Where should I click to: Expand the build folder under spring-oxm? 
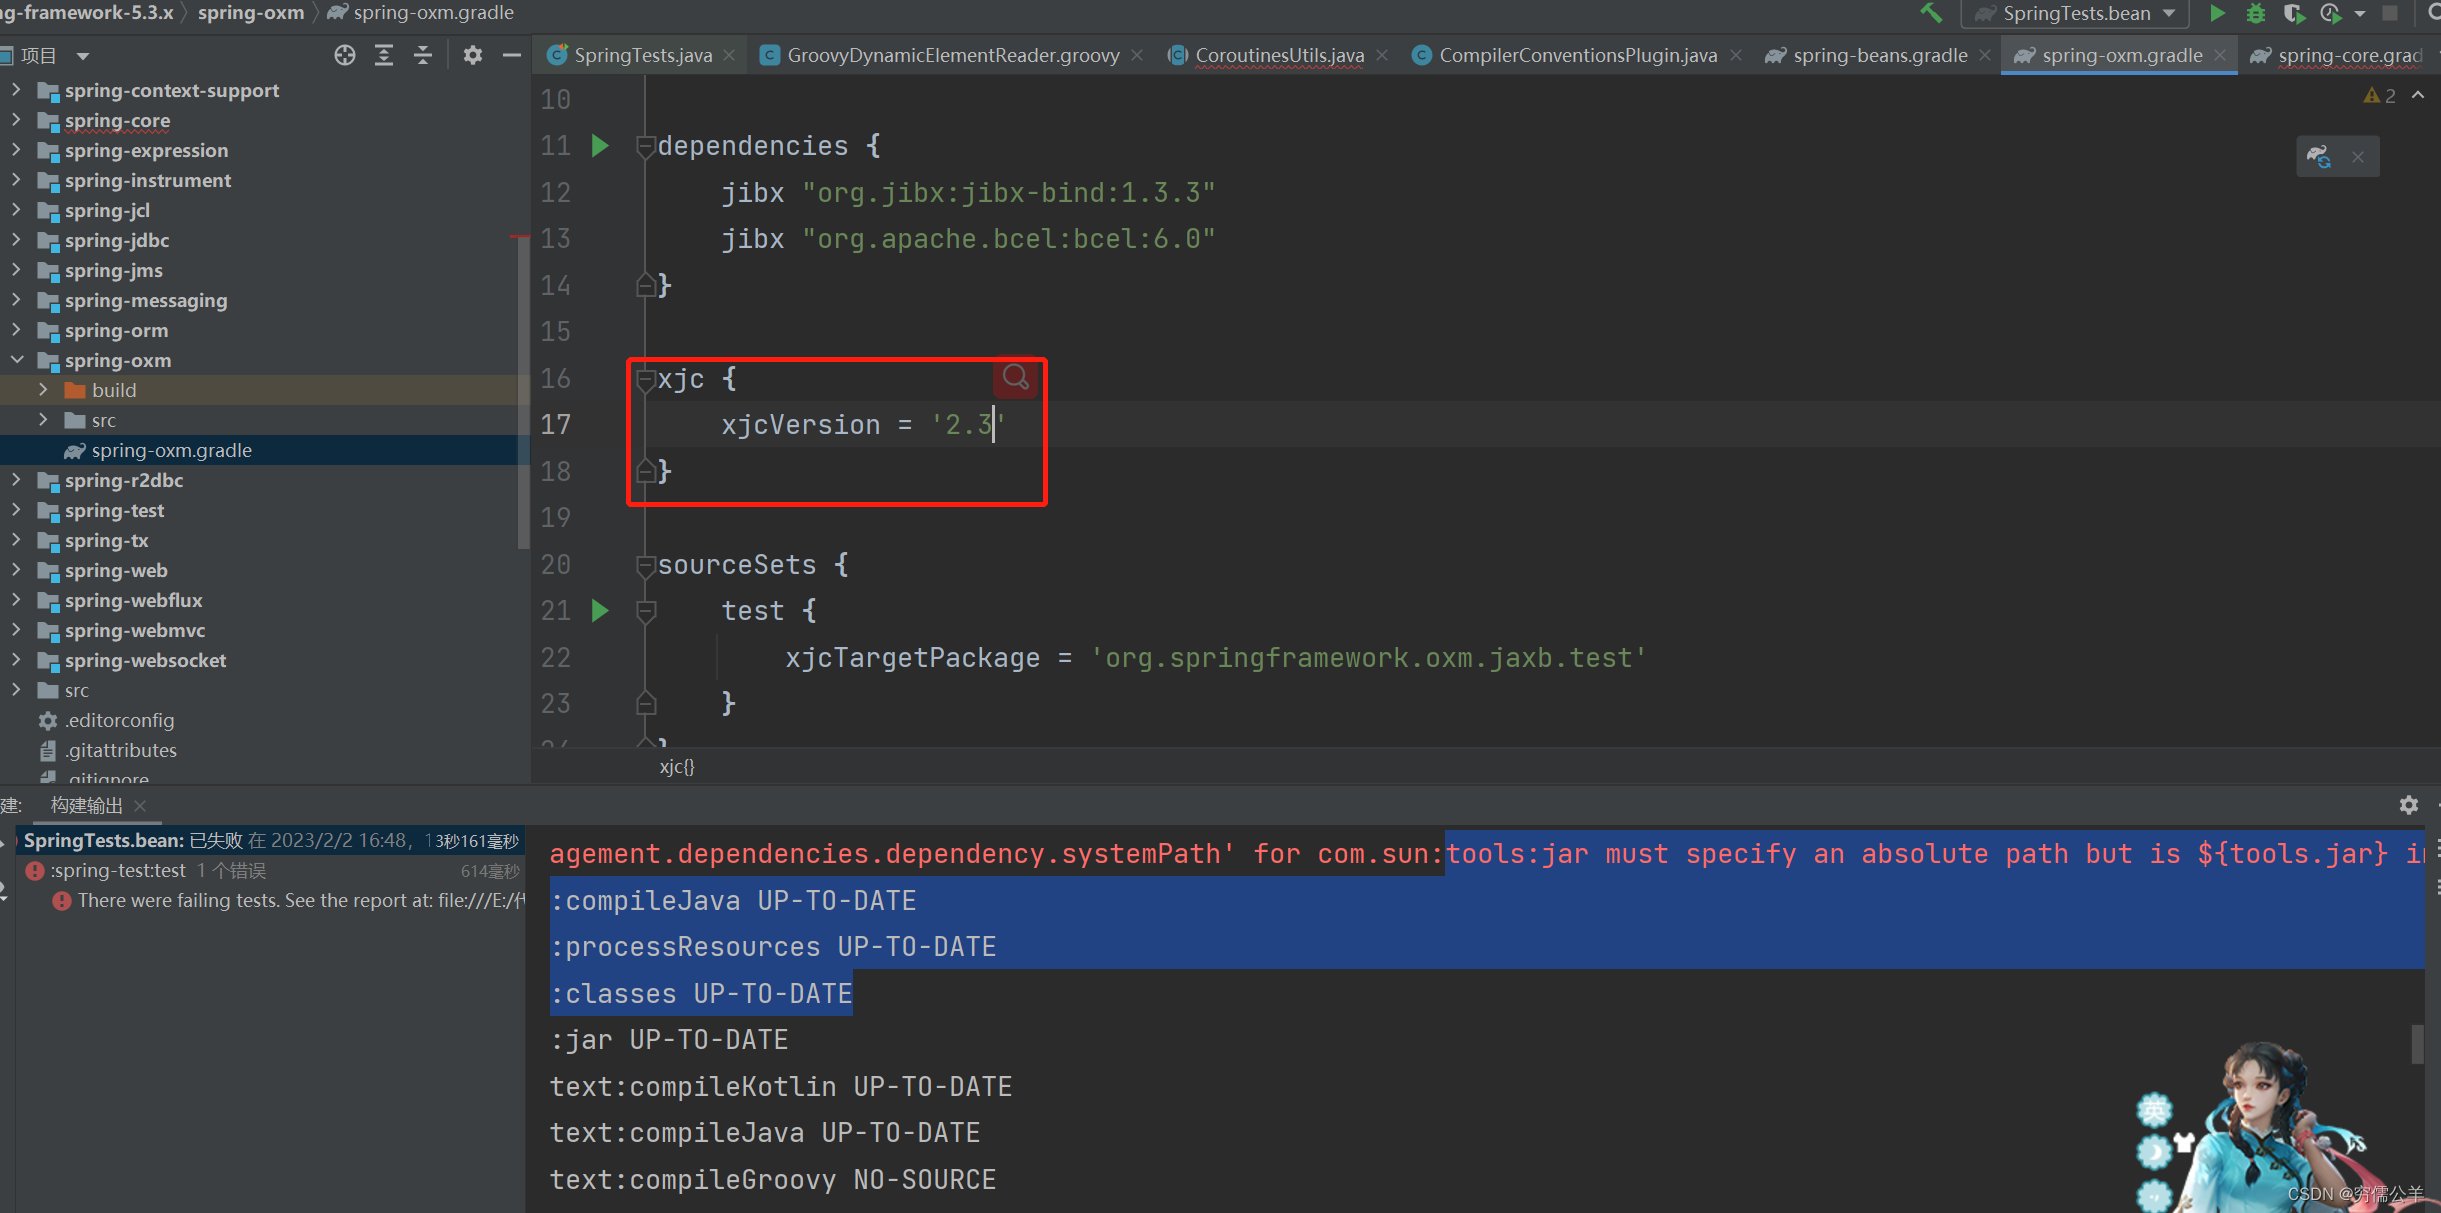pos(43,390)
